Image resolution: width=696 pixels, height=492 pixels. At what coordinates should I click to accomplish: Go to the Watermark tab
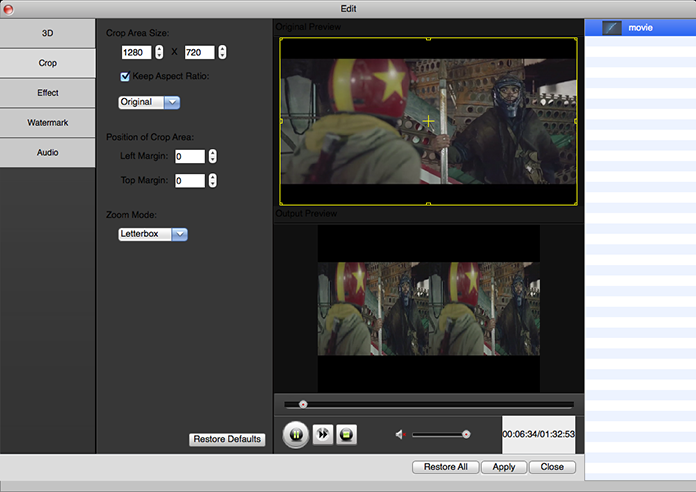(x=47, y=123)
